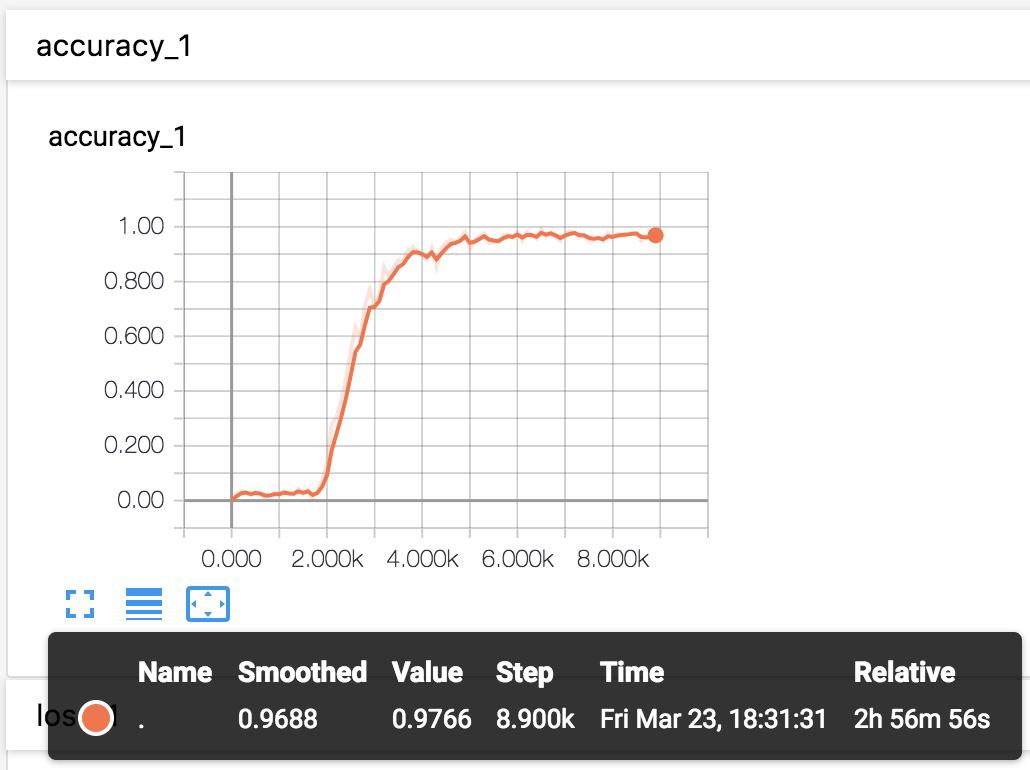Click the 0.400 y-axis label
Image resolution: width=1030 pixels, height=770 pixels.
point(134,390)
